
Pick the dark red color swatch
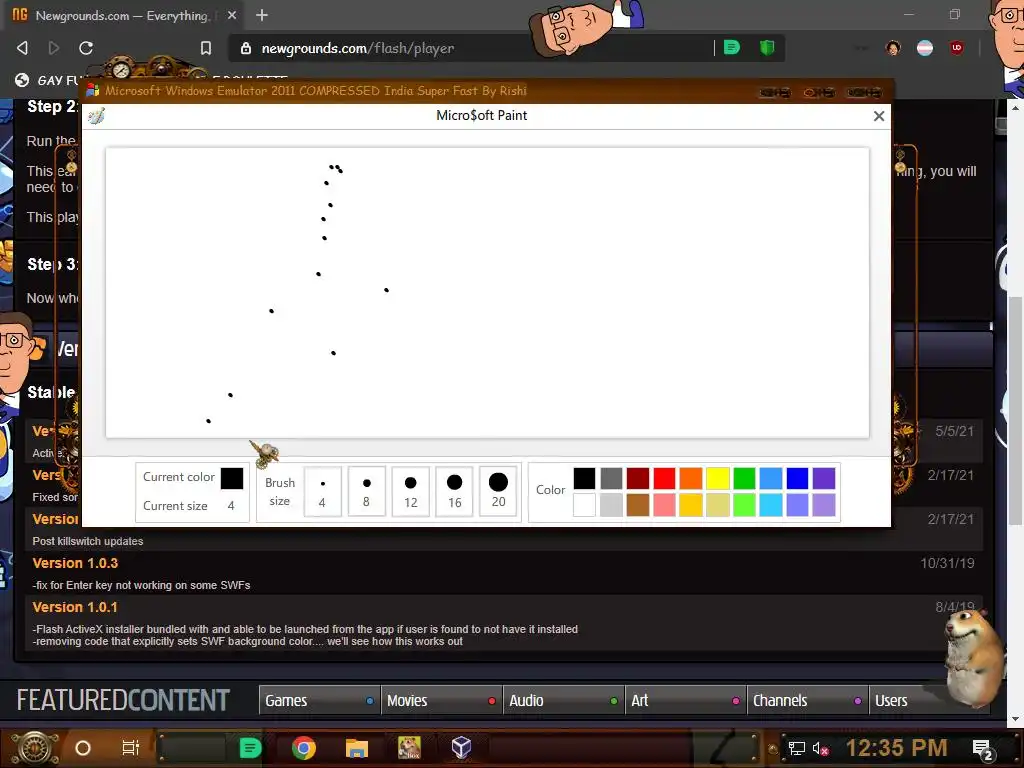(638, 478)
